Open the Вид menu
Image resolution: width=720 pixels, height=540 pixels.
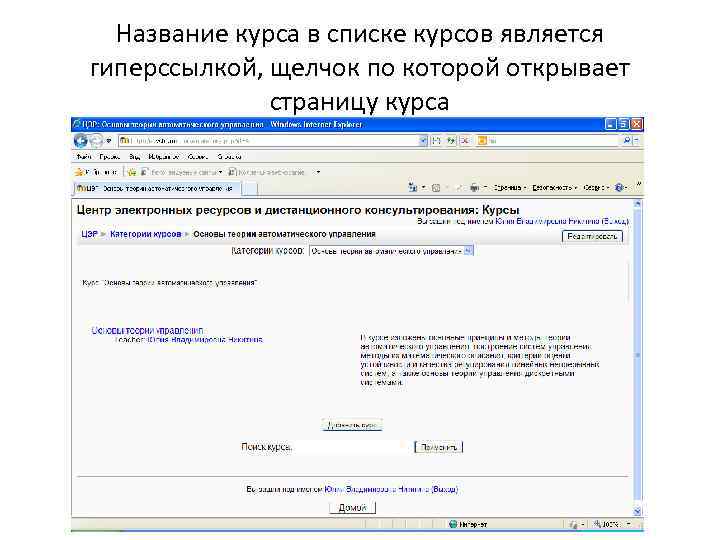pyautogui.click(x=135, y=157)
